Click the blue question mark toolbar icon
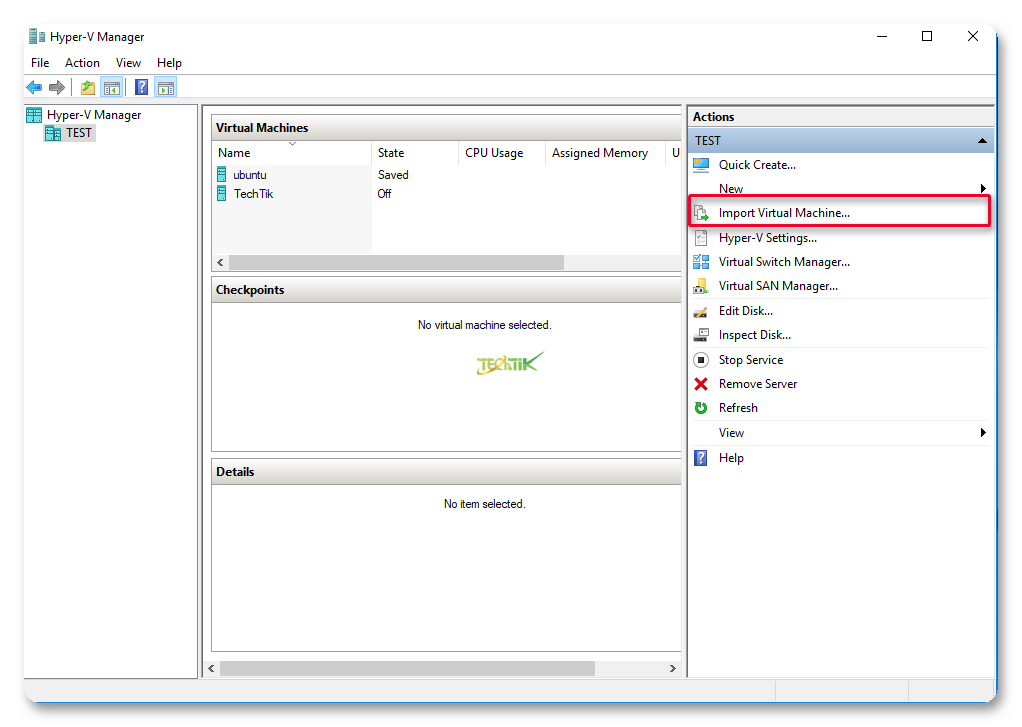Image resolution: width=1022 pixels, height=727 pixels. click(142, 88)
